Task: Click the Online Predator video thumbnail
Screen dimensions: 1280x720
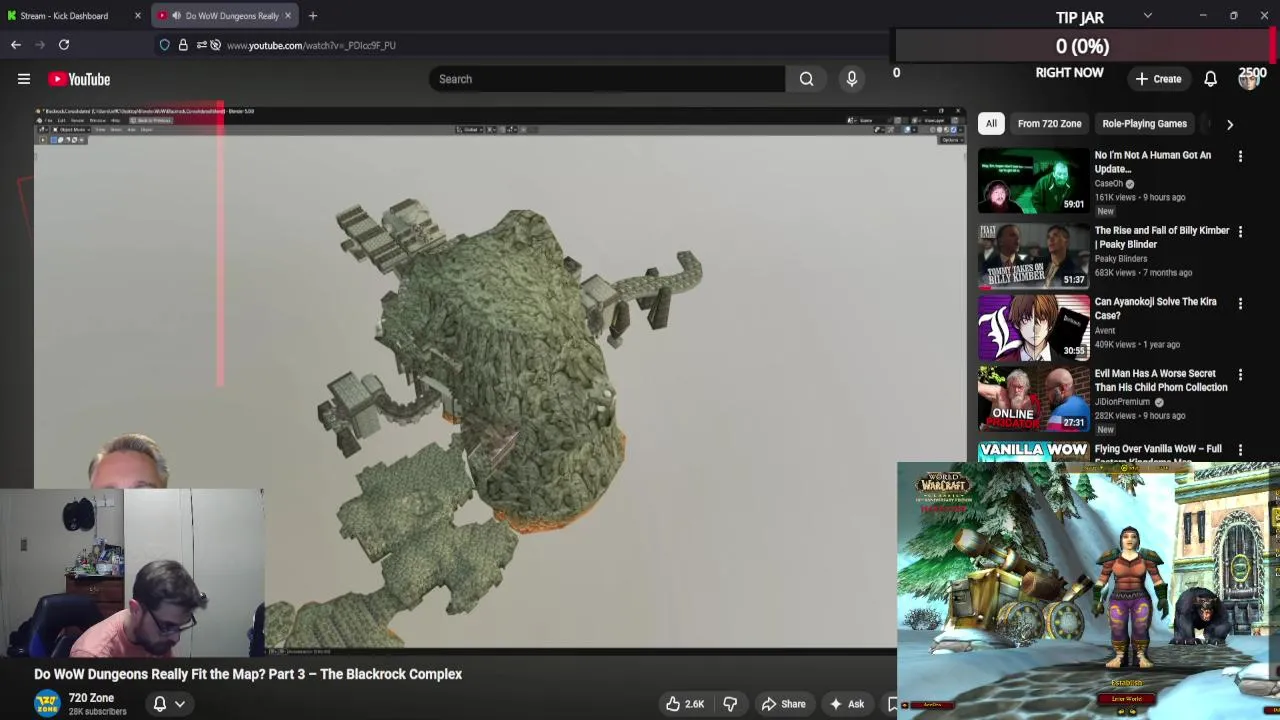Action: pos(1033,399)
